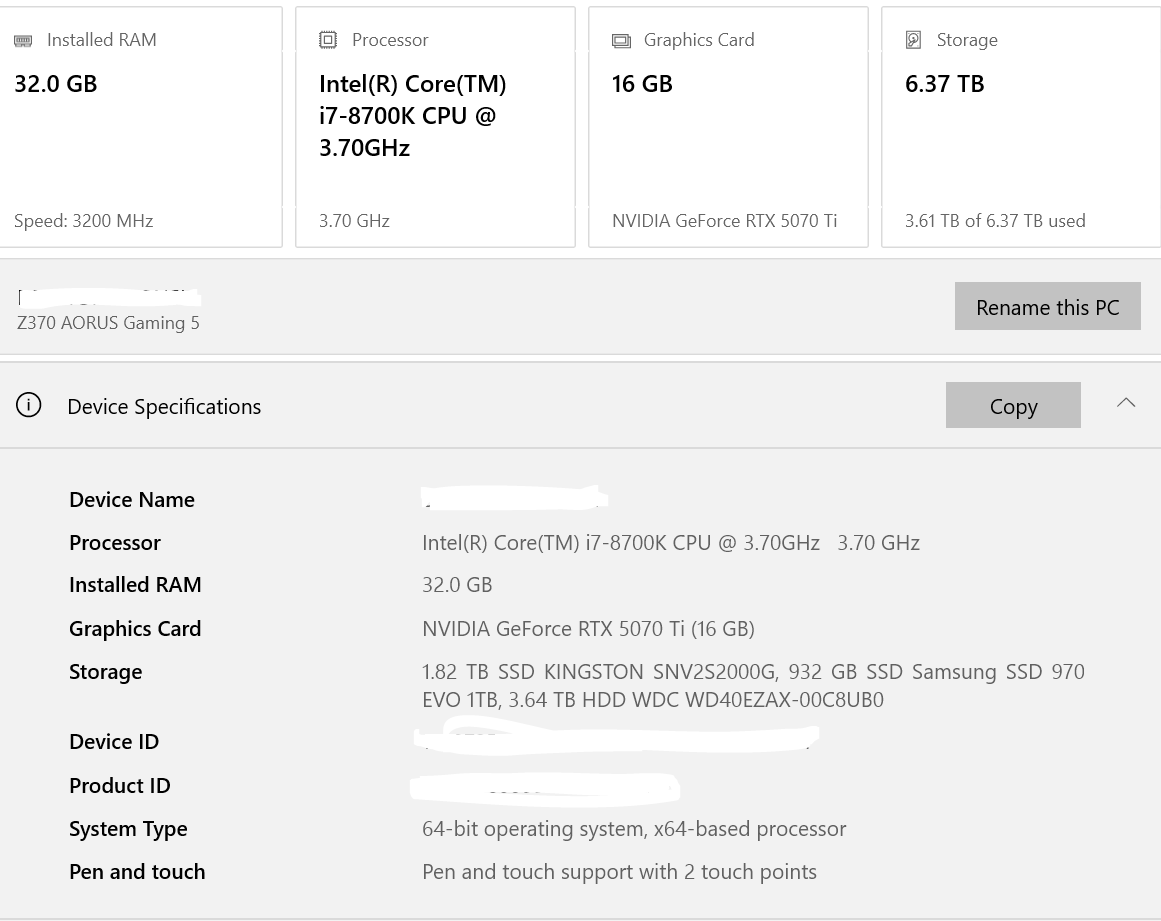This screenshot has height=921, width=1161.
Task: Click the info icon beside Device Specifications
Action: pyautogui.click(x=29, y=405)
